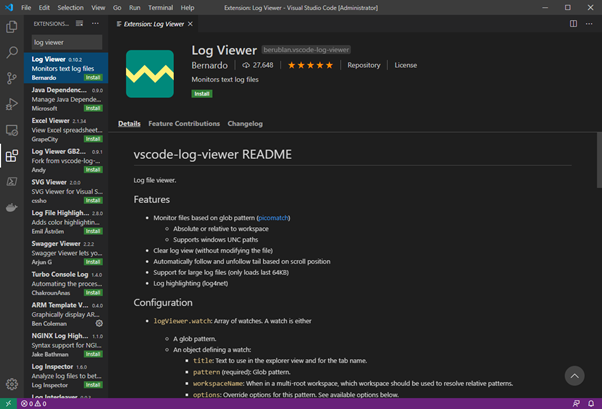Image resolution: width=602 pixels, height=409 pixels.
Task: Open the Search view in activity bar
Action: pos(12,52)
